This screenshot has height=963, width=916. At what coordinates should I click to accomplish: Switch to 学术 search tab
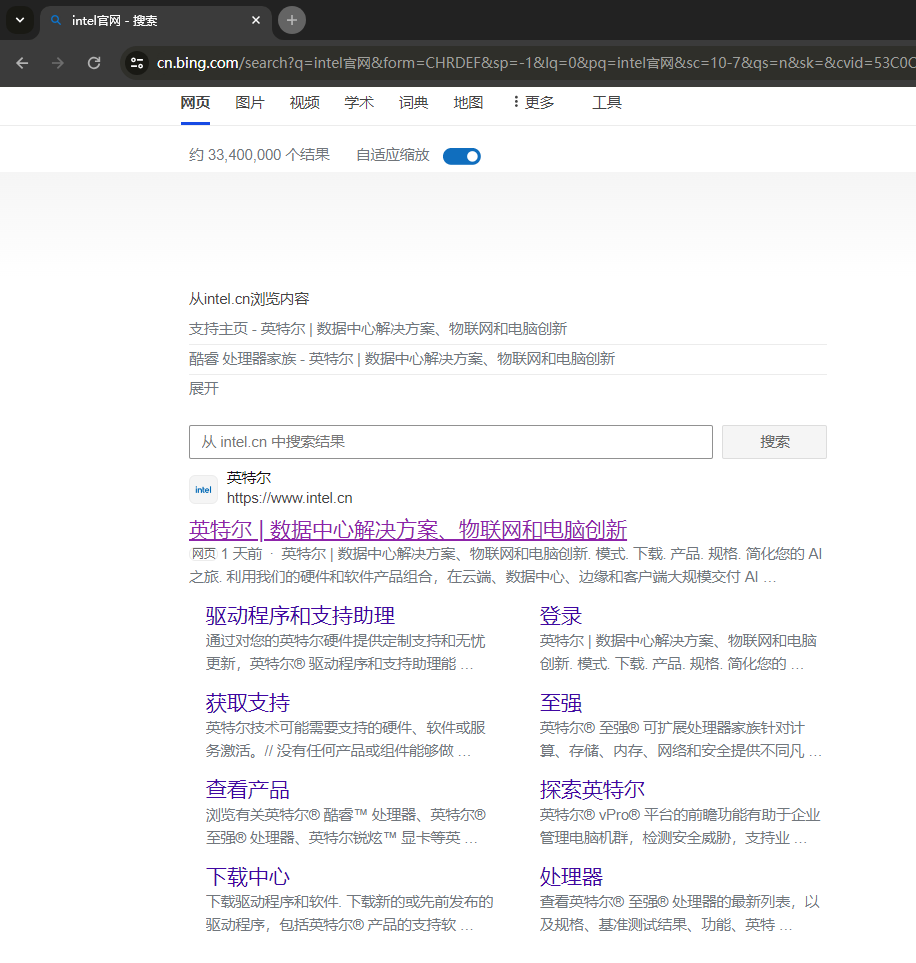tap(359, 103)
